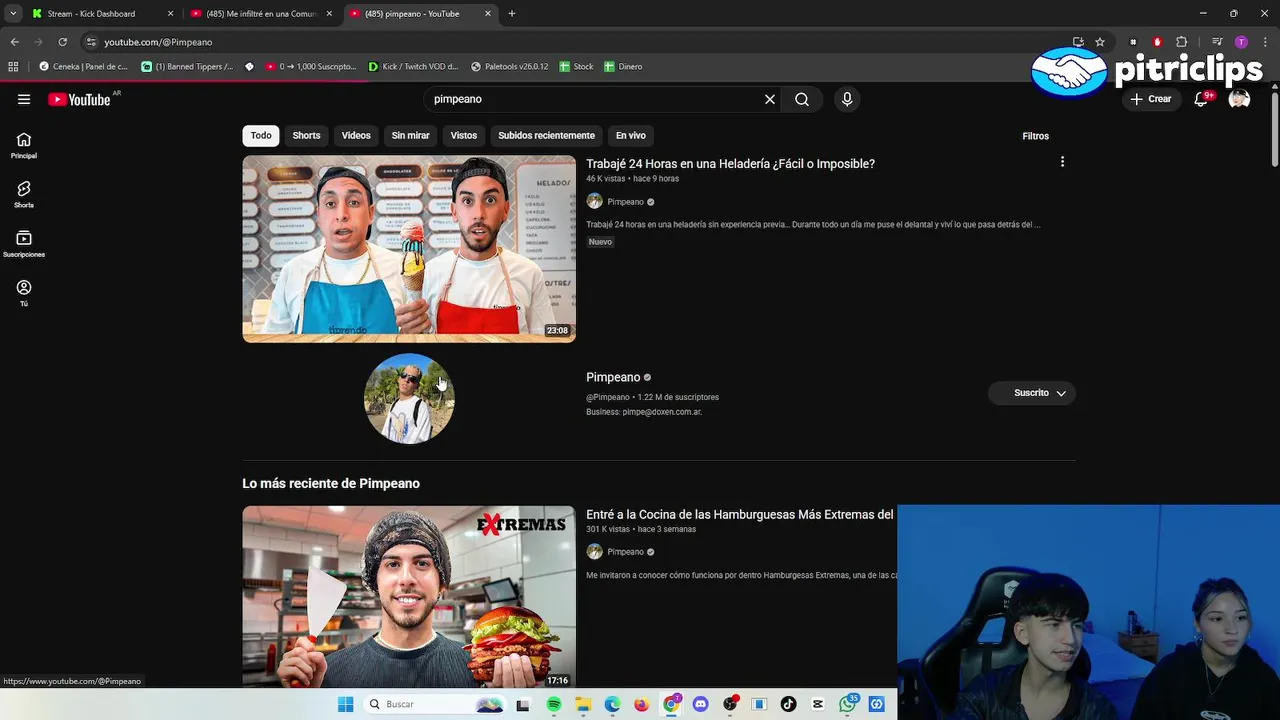
Task: Select the Subidos recientemente chip
Action: tap(546, 136)
